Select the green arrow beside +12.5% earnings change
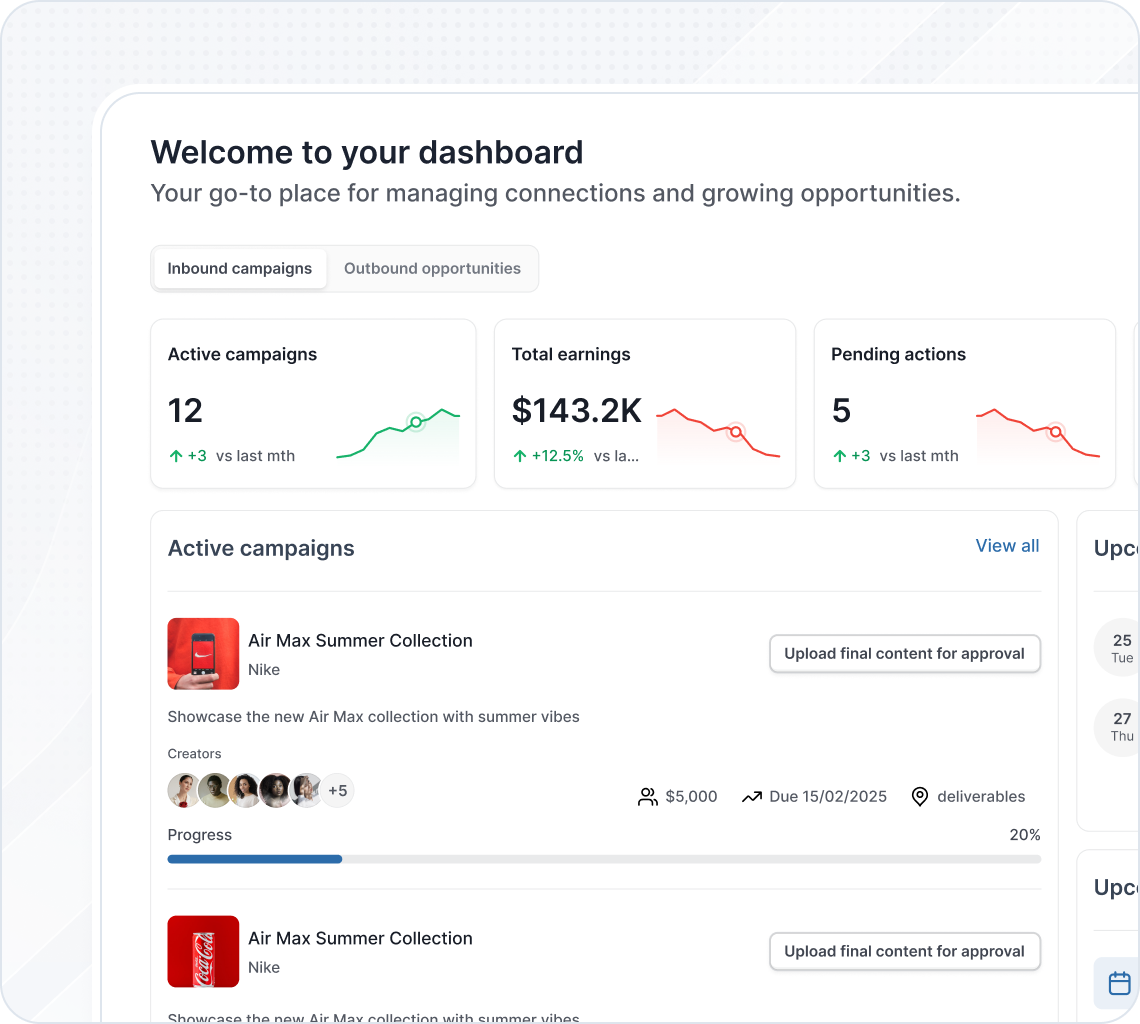 click(x=519, y=455)
